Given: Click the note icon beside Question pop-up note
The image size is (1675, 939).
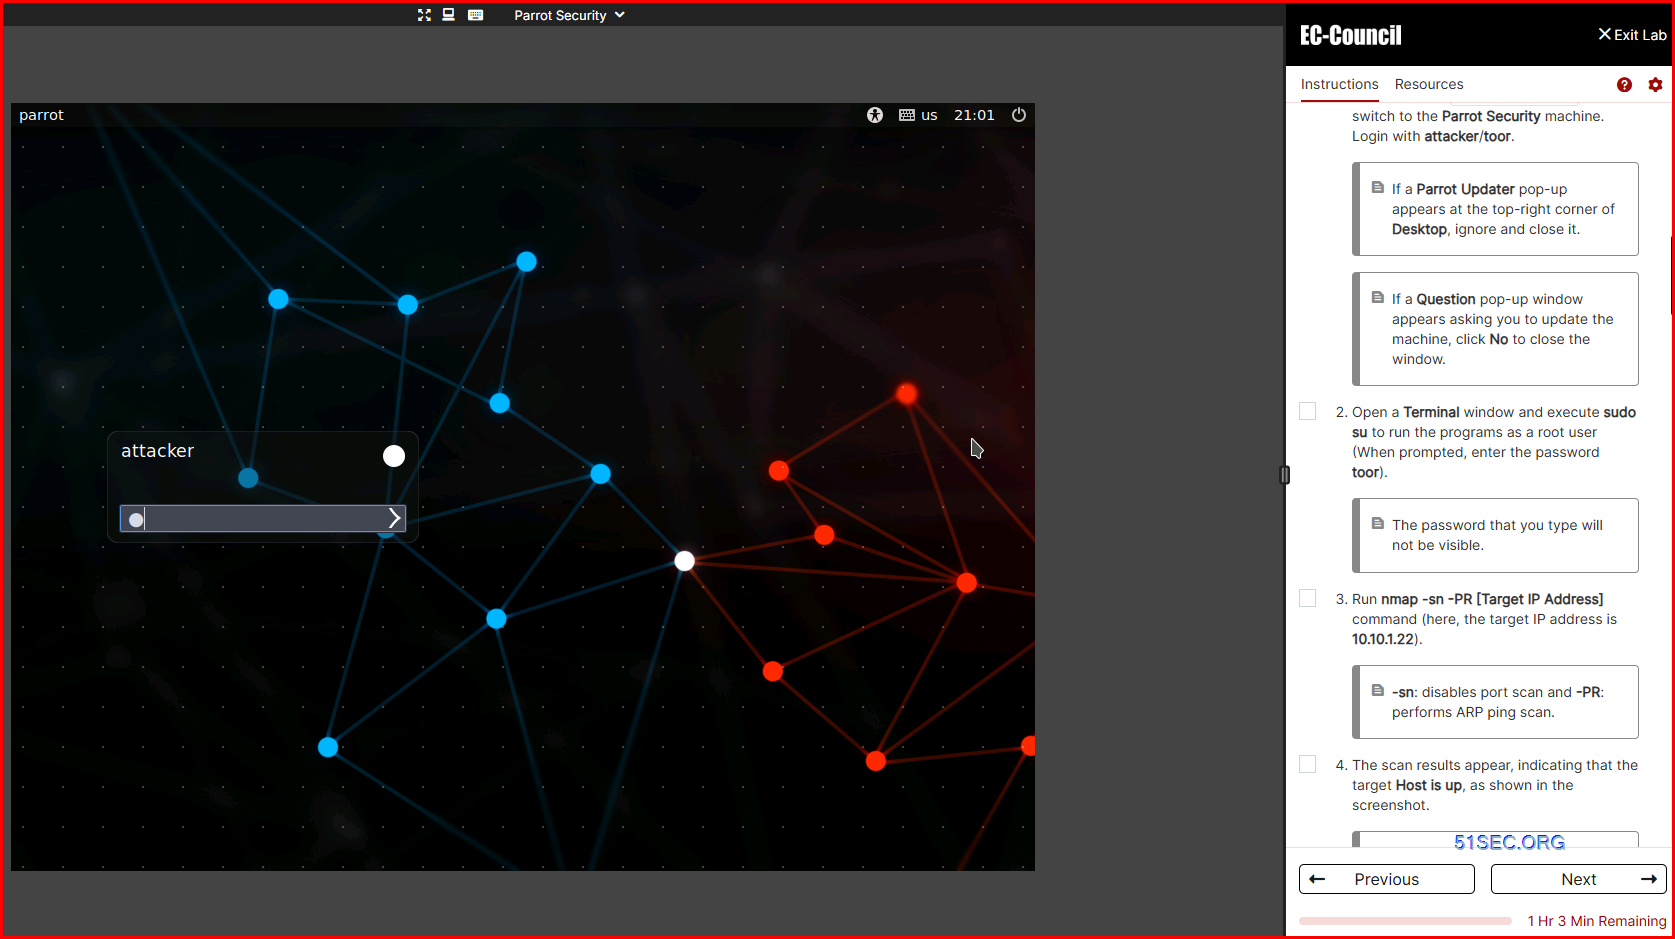Looking at the screenshot, I should click(1377, 298).
